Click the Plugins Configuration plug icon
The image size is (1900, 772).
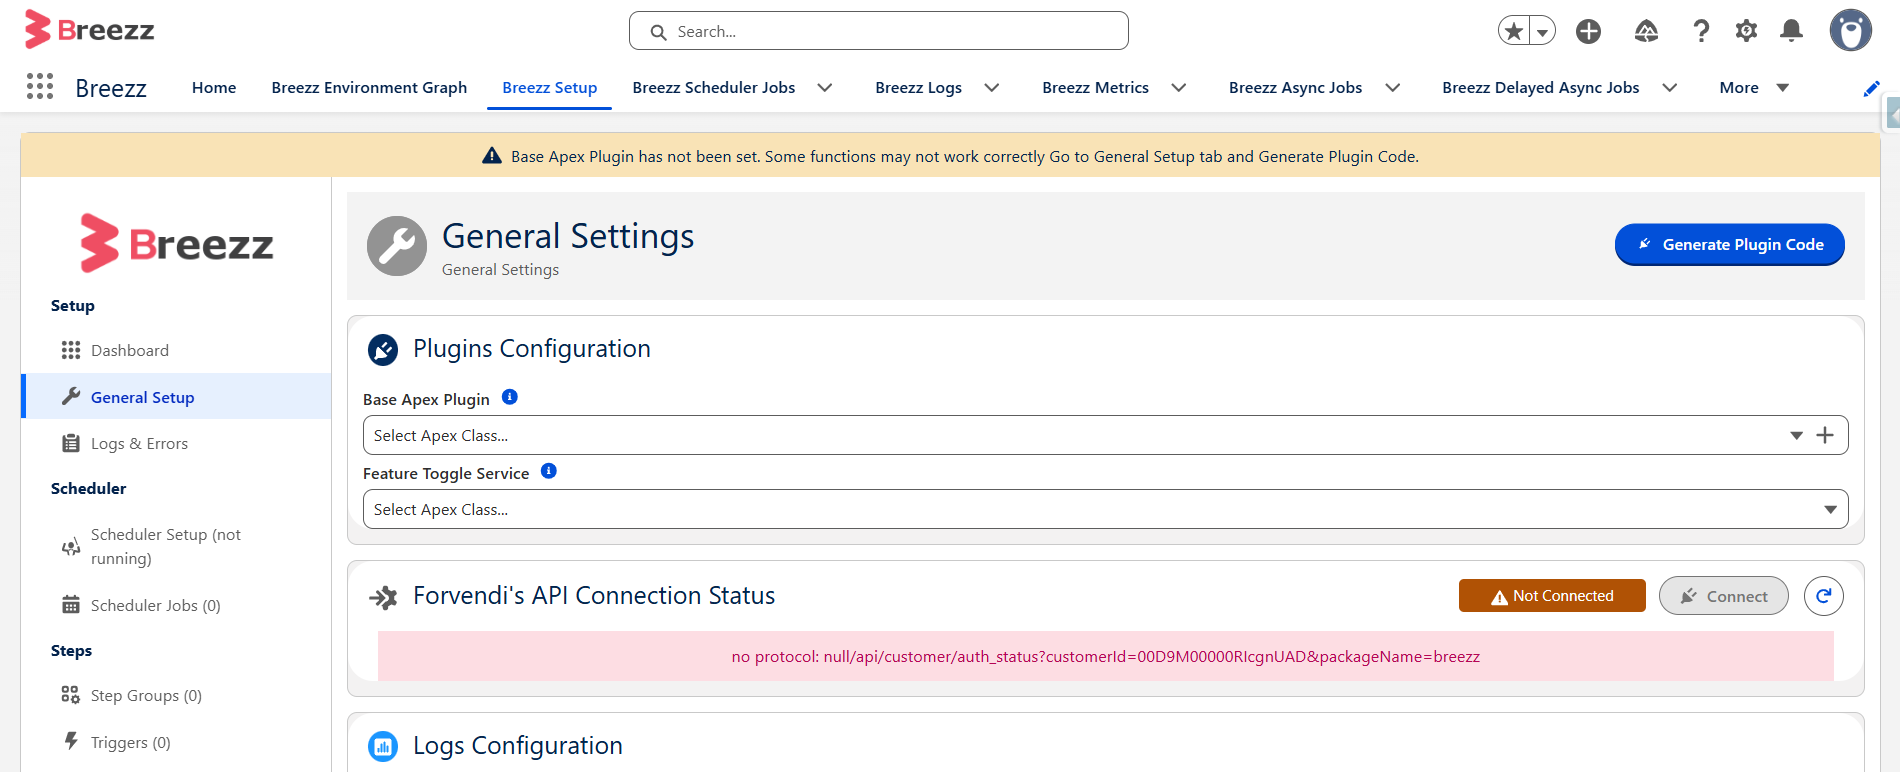(x=383, y=349)
